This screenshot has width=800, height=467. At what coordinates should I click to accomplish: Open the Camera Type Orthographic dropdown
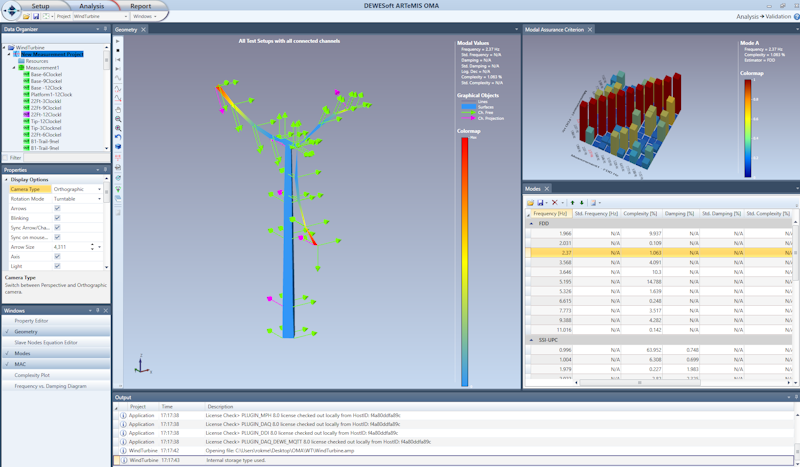[99, 189]
